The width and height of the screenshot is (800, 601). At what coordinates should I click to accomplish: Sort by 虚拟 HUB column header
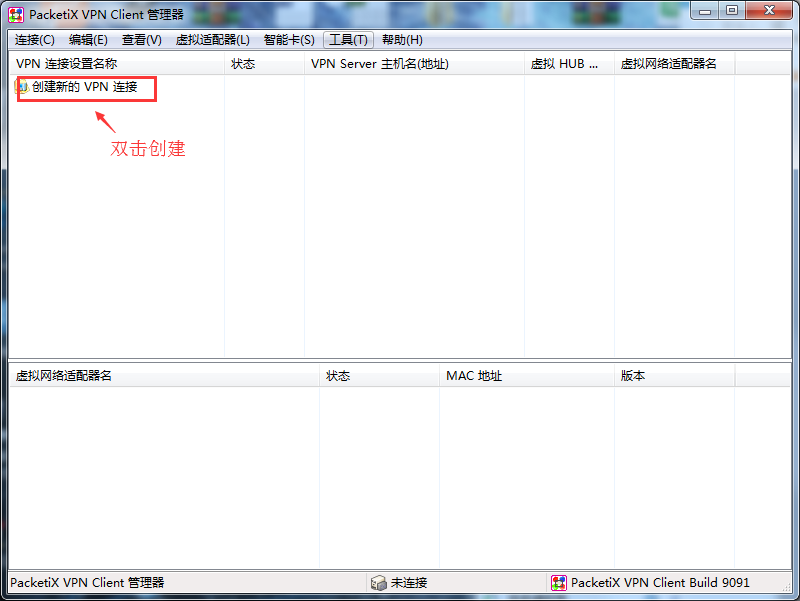pos(569,64)
